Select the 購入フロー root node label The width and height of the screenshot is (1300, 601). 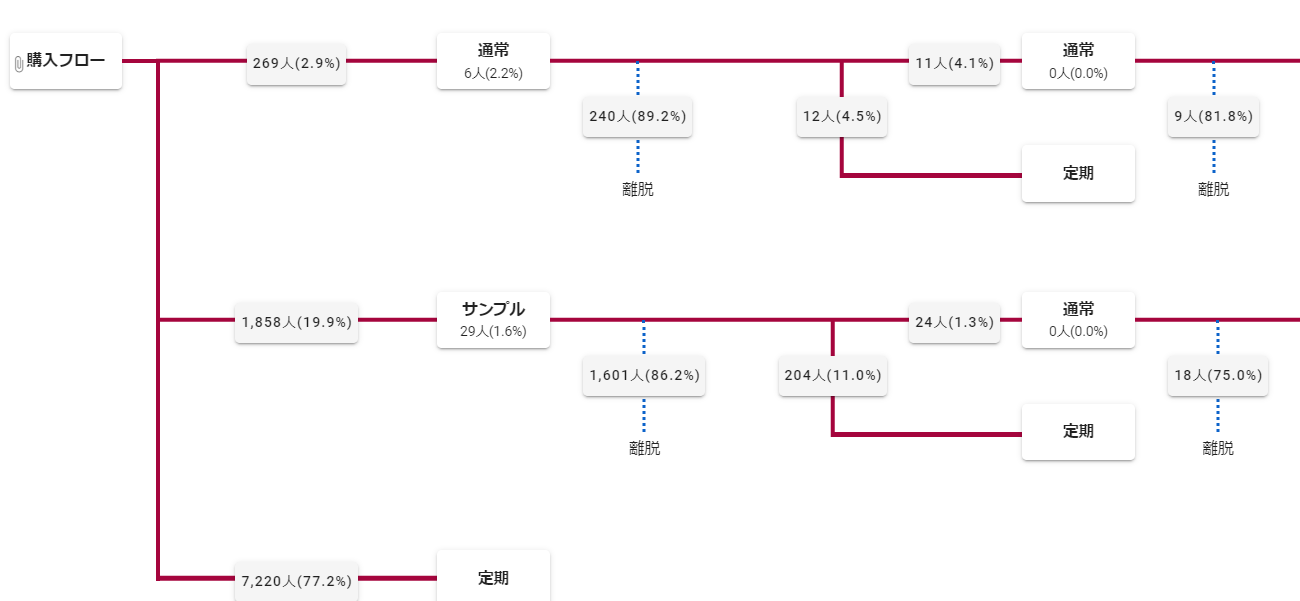point(66,61)
